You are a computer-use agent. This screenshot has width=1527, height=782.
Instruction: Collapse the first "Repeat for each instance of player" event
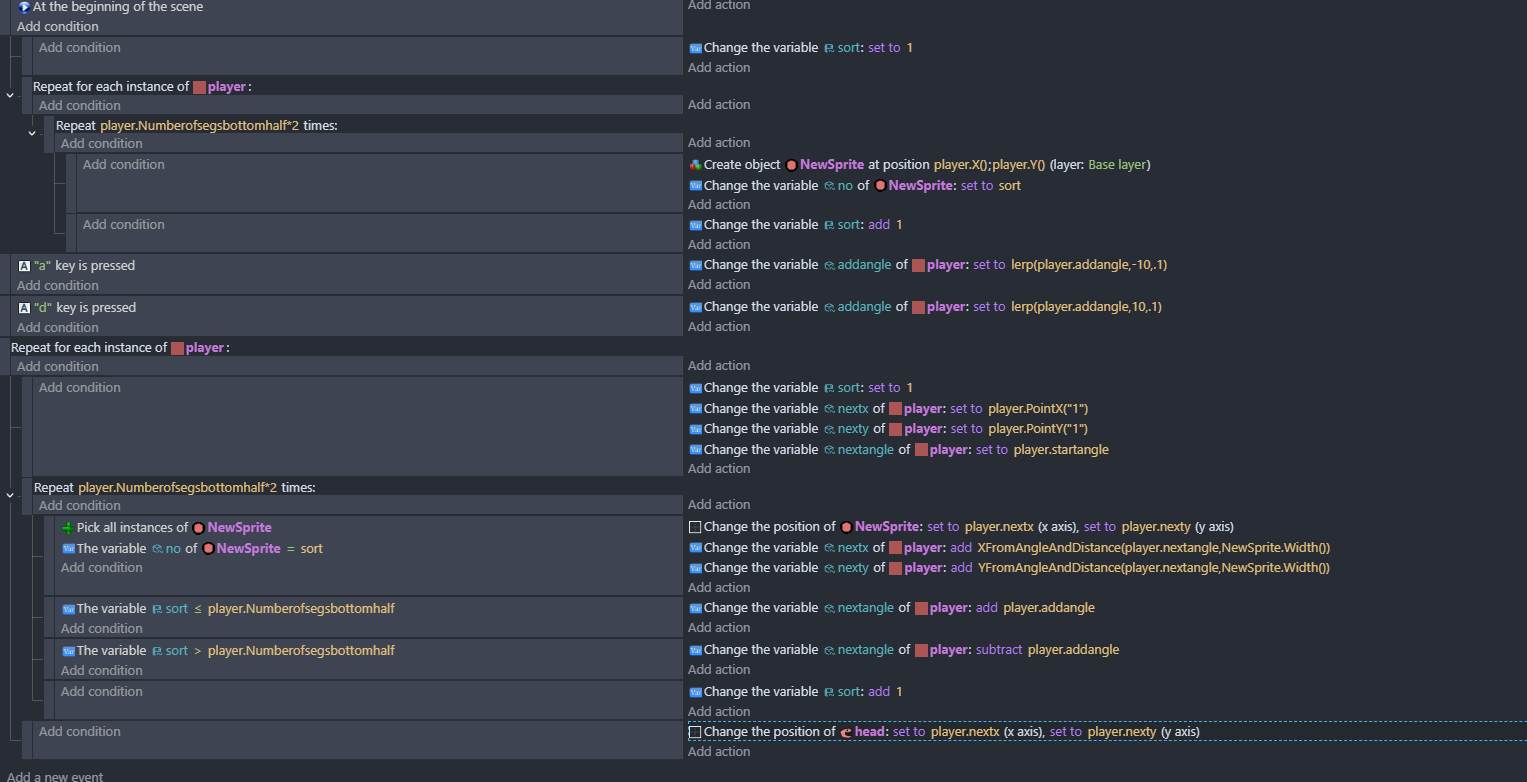coord(10,95)
